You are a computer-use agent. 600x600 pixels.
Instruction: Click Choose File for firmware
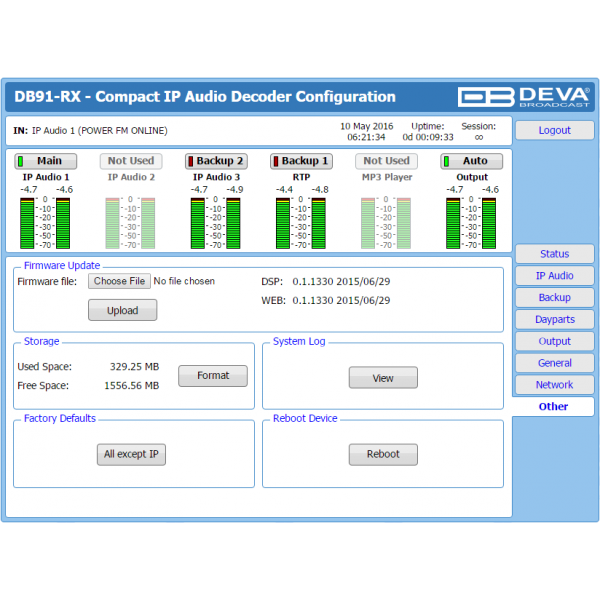[x=119, y=281]
